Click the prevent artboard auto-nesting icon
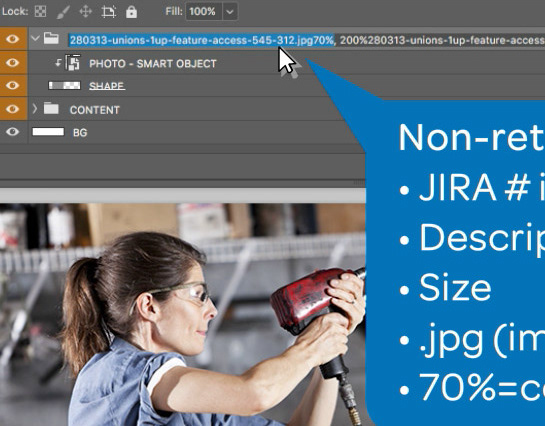 point(108,12)
